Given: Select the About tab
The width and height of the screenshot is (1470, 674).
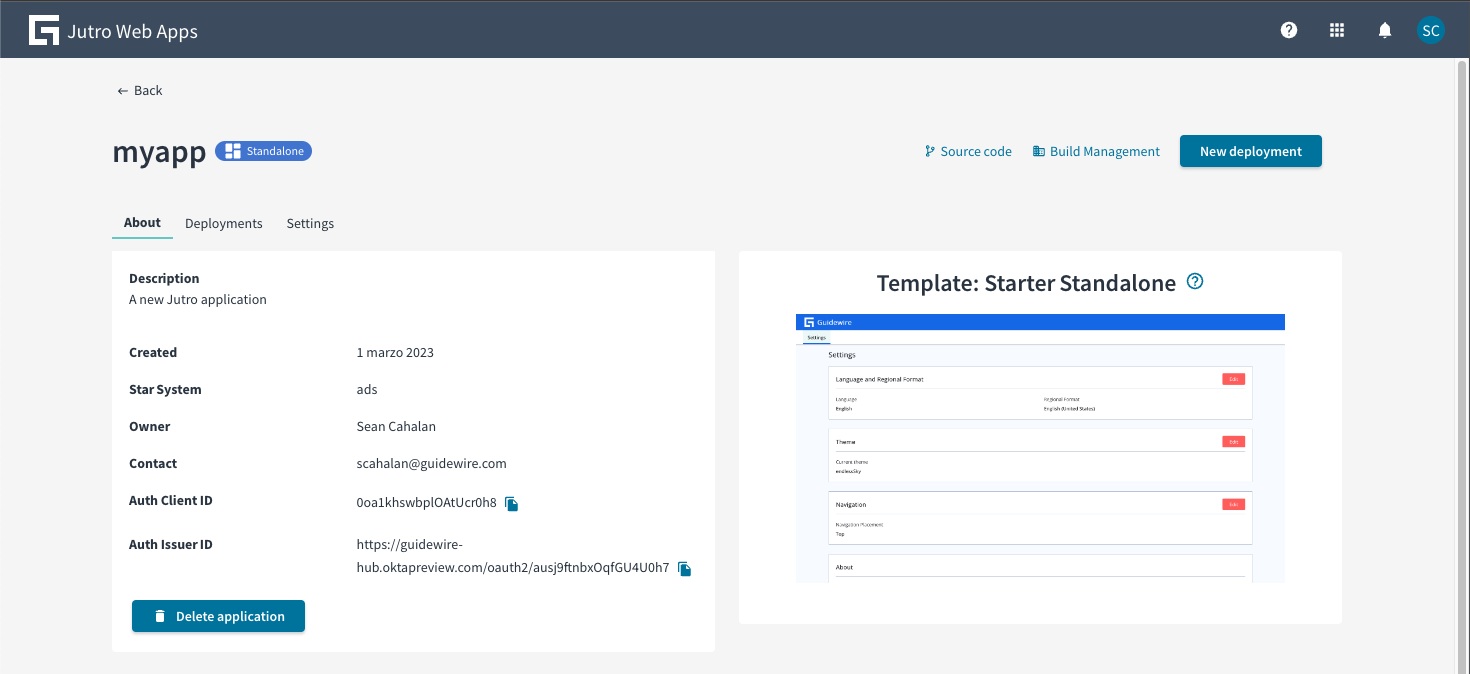Looking at the screenshot, I should pos(142,223).
